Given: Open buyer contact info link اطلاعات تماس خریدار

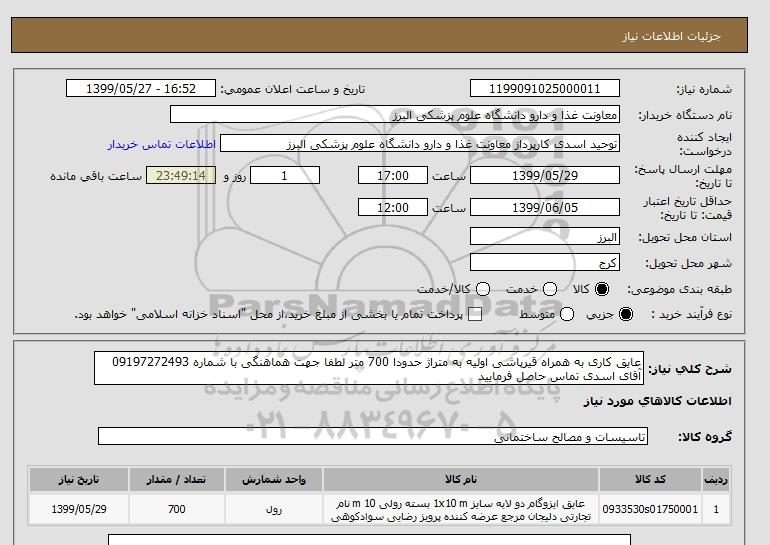Looking at the screenshot, I should [162, 145].
